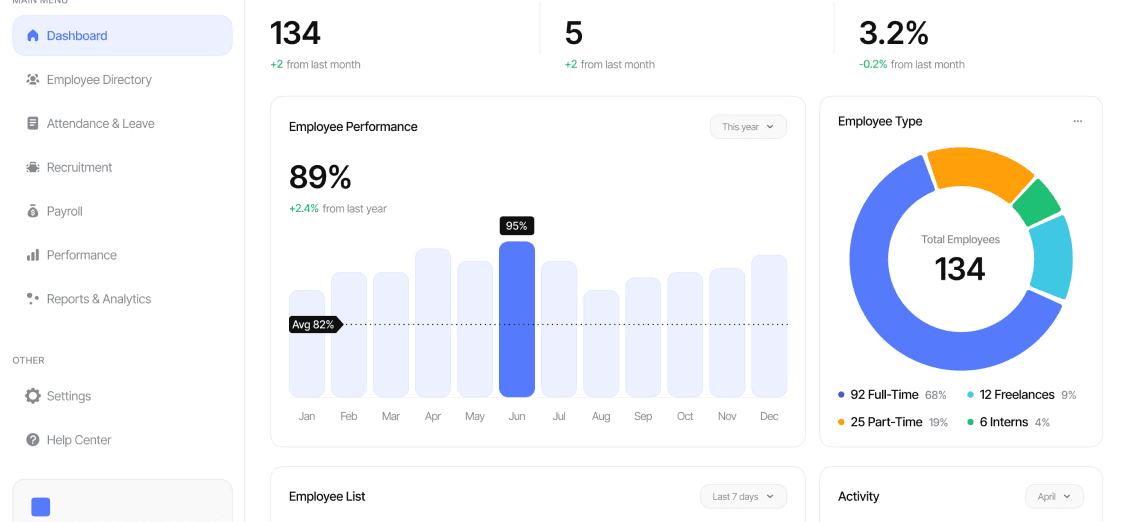
Task: Click the Employee Directory people icon
Action: click(x=33, y=80)
